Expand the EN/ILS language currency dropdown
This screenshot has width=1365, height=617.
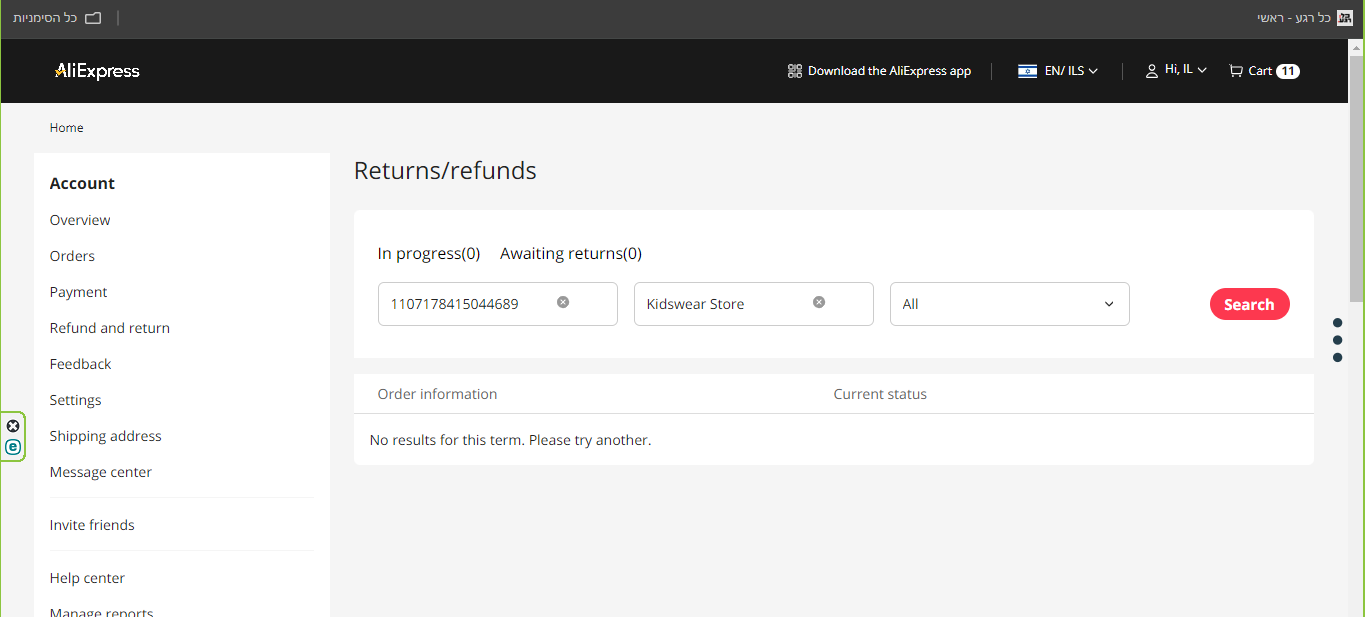point(1071,71)
